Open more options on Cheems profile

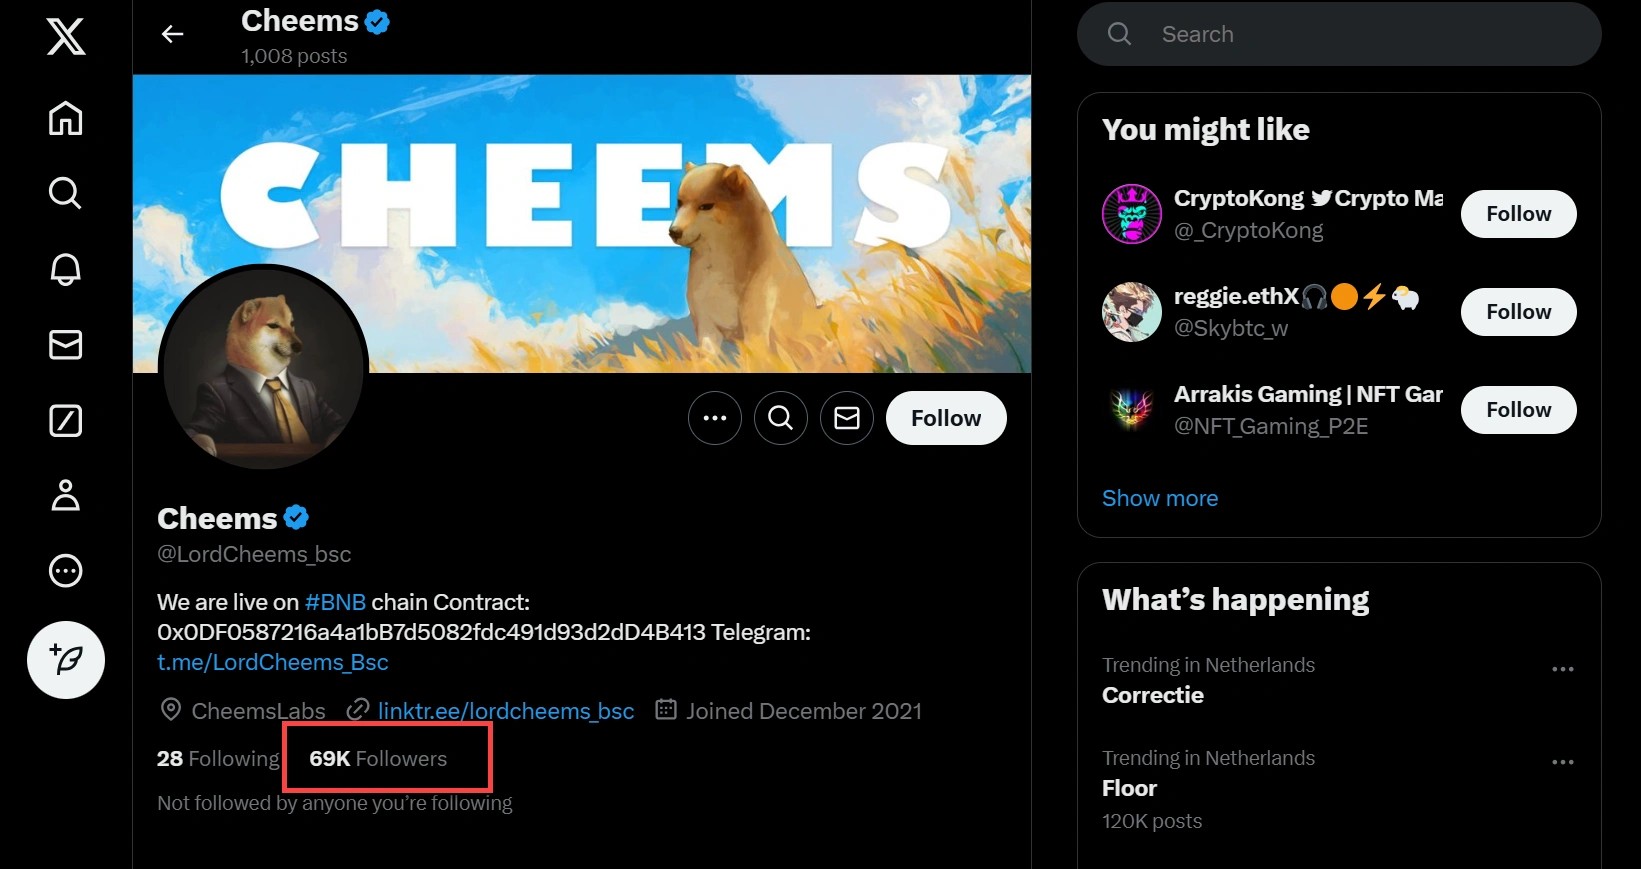point(715,418)
